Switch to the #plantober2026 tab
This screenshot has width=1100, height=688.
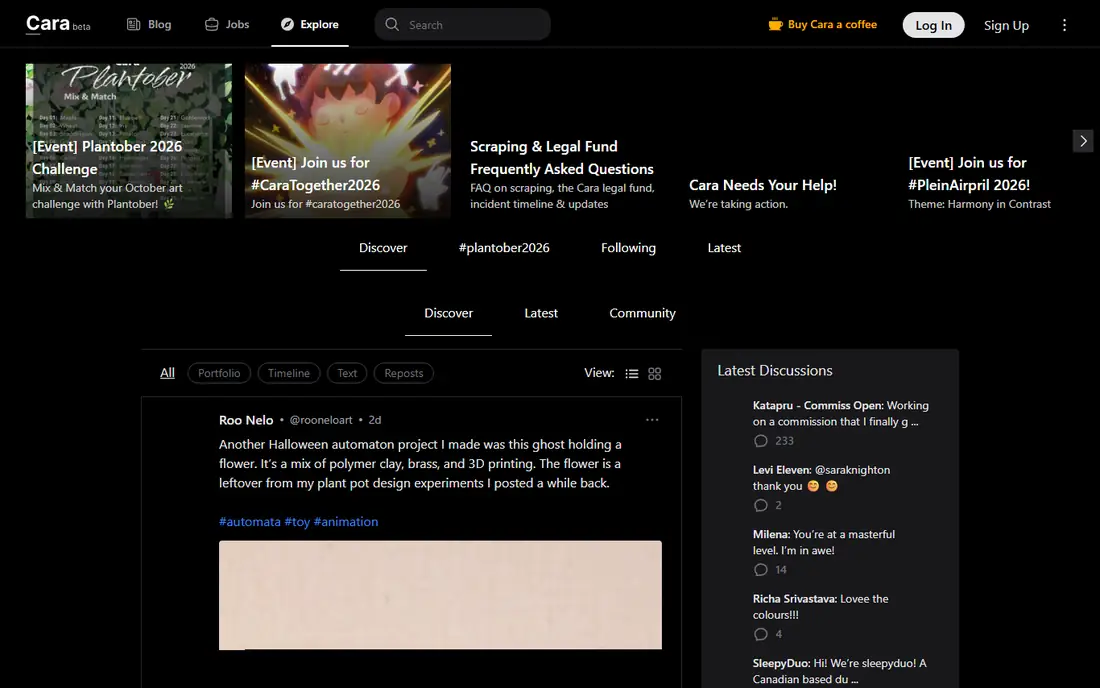504,248
